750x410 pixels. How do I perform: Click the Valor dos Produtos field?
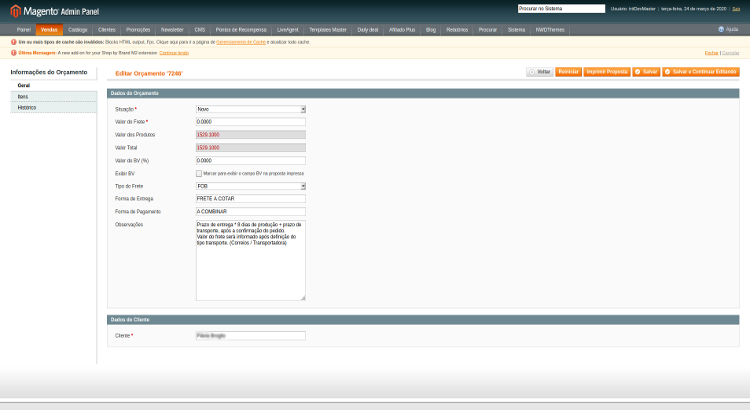(251, 135)
